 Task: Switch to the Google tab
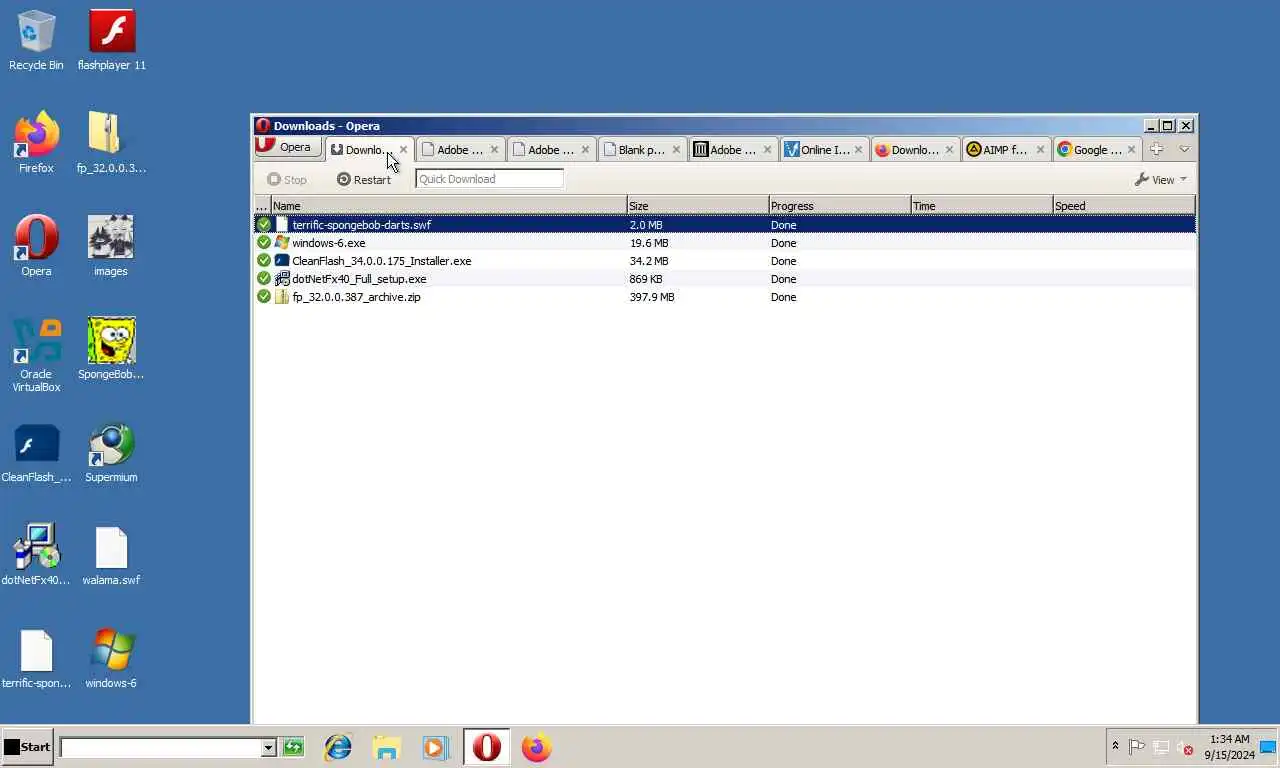[1097, 150]
